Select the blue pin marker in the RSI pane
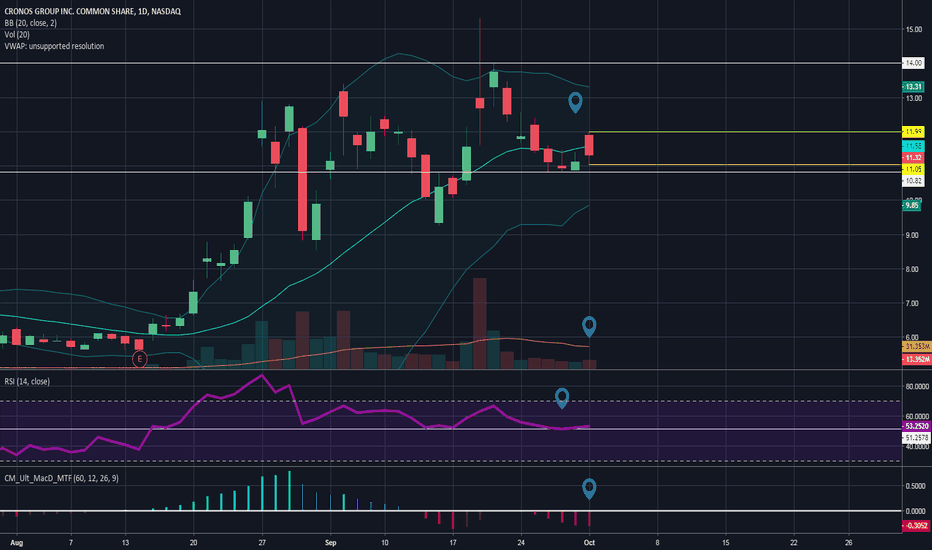 pos(562,398)
